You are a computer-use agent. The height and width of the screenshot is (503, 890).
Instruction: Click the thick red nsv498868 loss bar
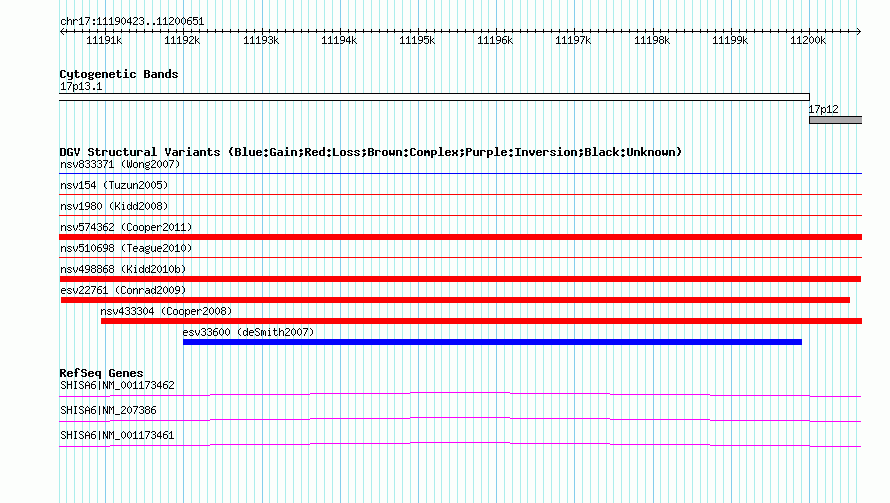460,279
